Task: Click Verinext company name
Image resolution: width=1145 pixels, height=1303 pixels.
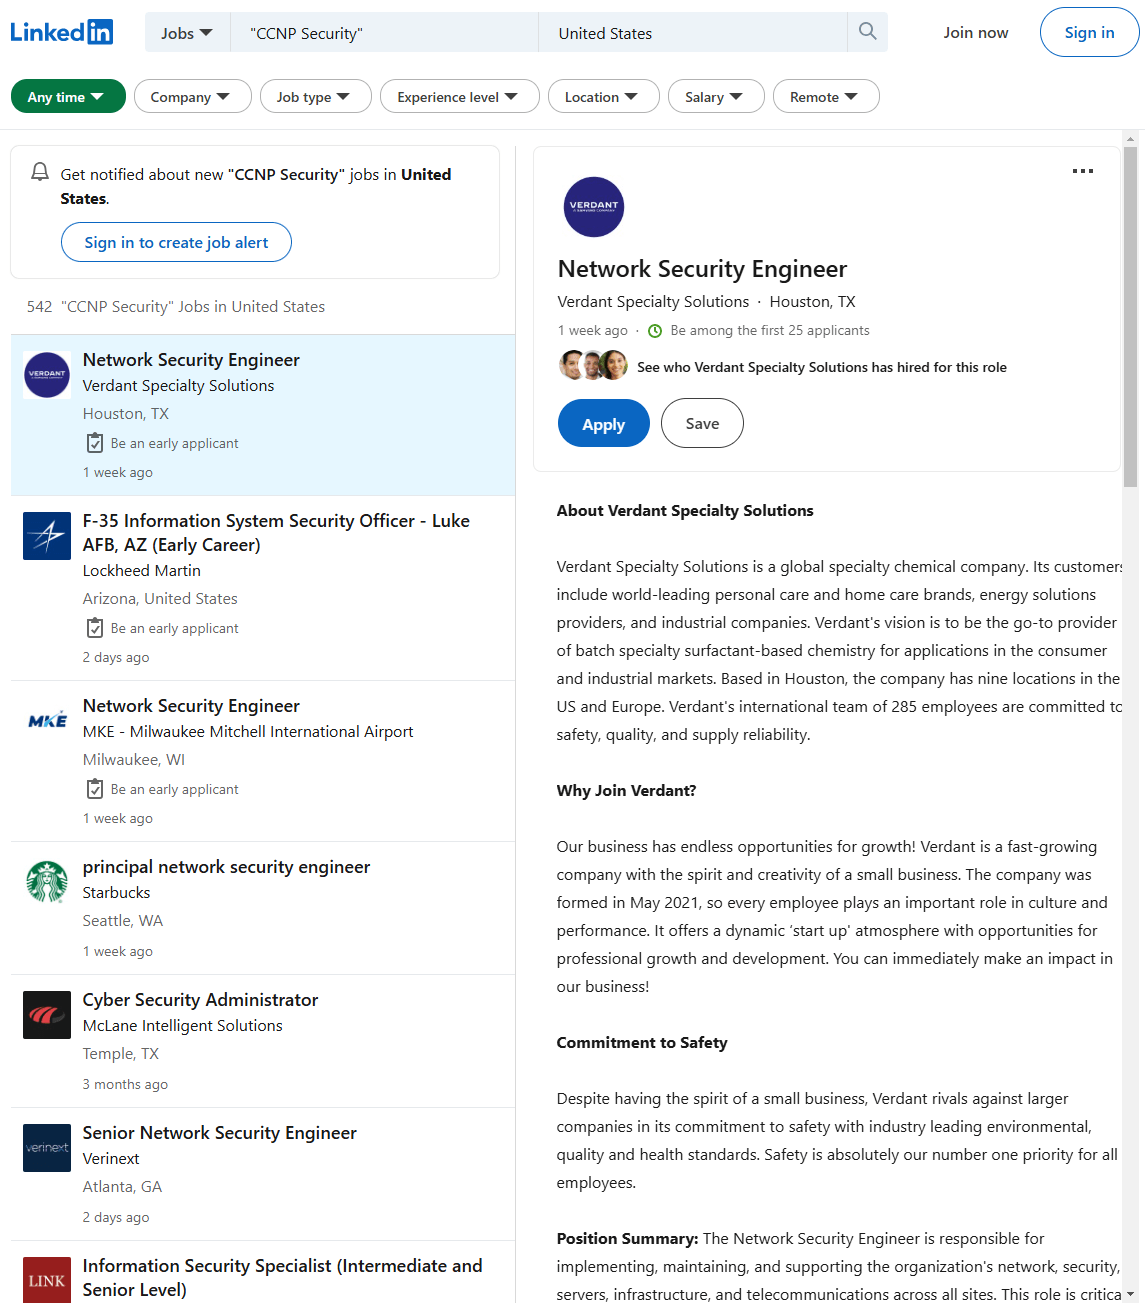Action: click(x=111, y=1158)
